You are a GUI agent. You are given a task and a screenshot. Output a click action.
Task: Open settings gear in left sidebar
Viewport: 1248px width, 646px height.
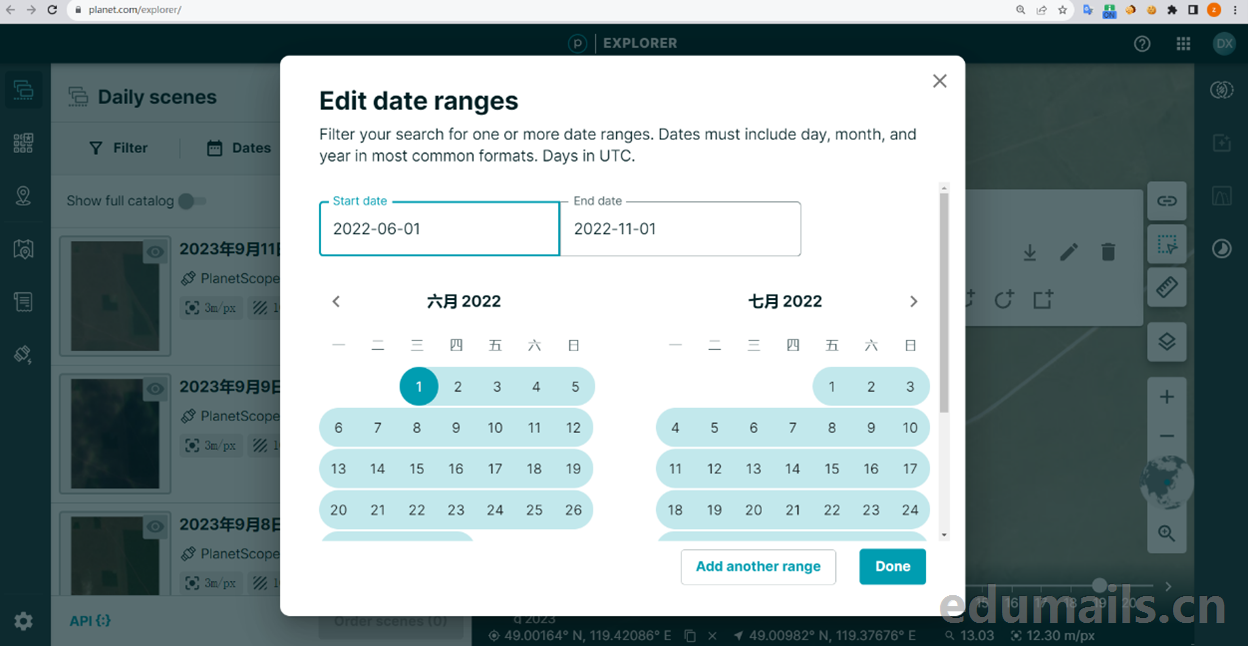coord(24,621)
